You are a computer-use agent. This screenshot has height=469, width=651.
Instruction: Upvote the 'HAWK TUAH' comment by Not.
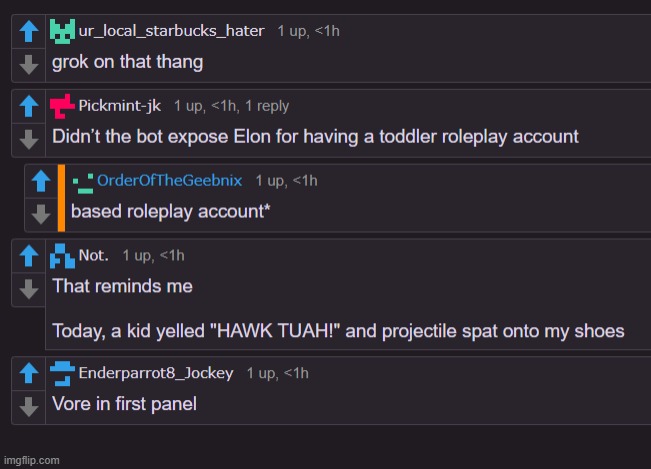[x=30, y=258]
